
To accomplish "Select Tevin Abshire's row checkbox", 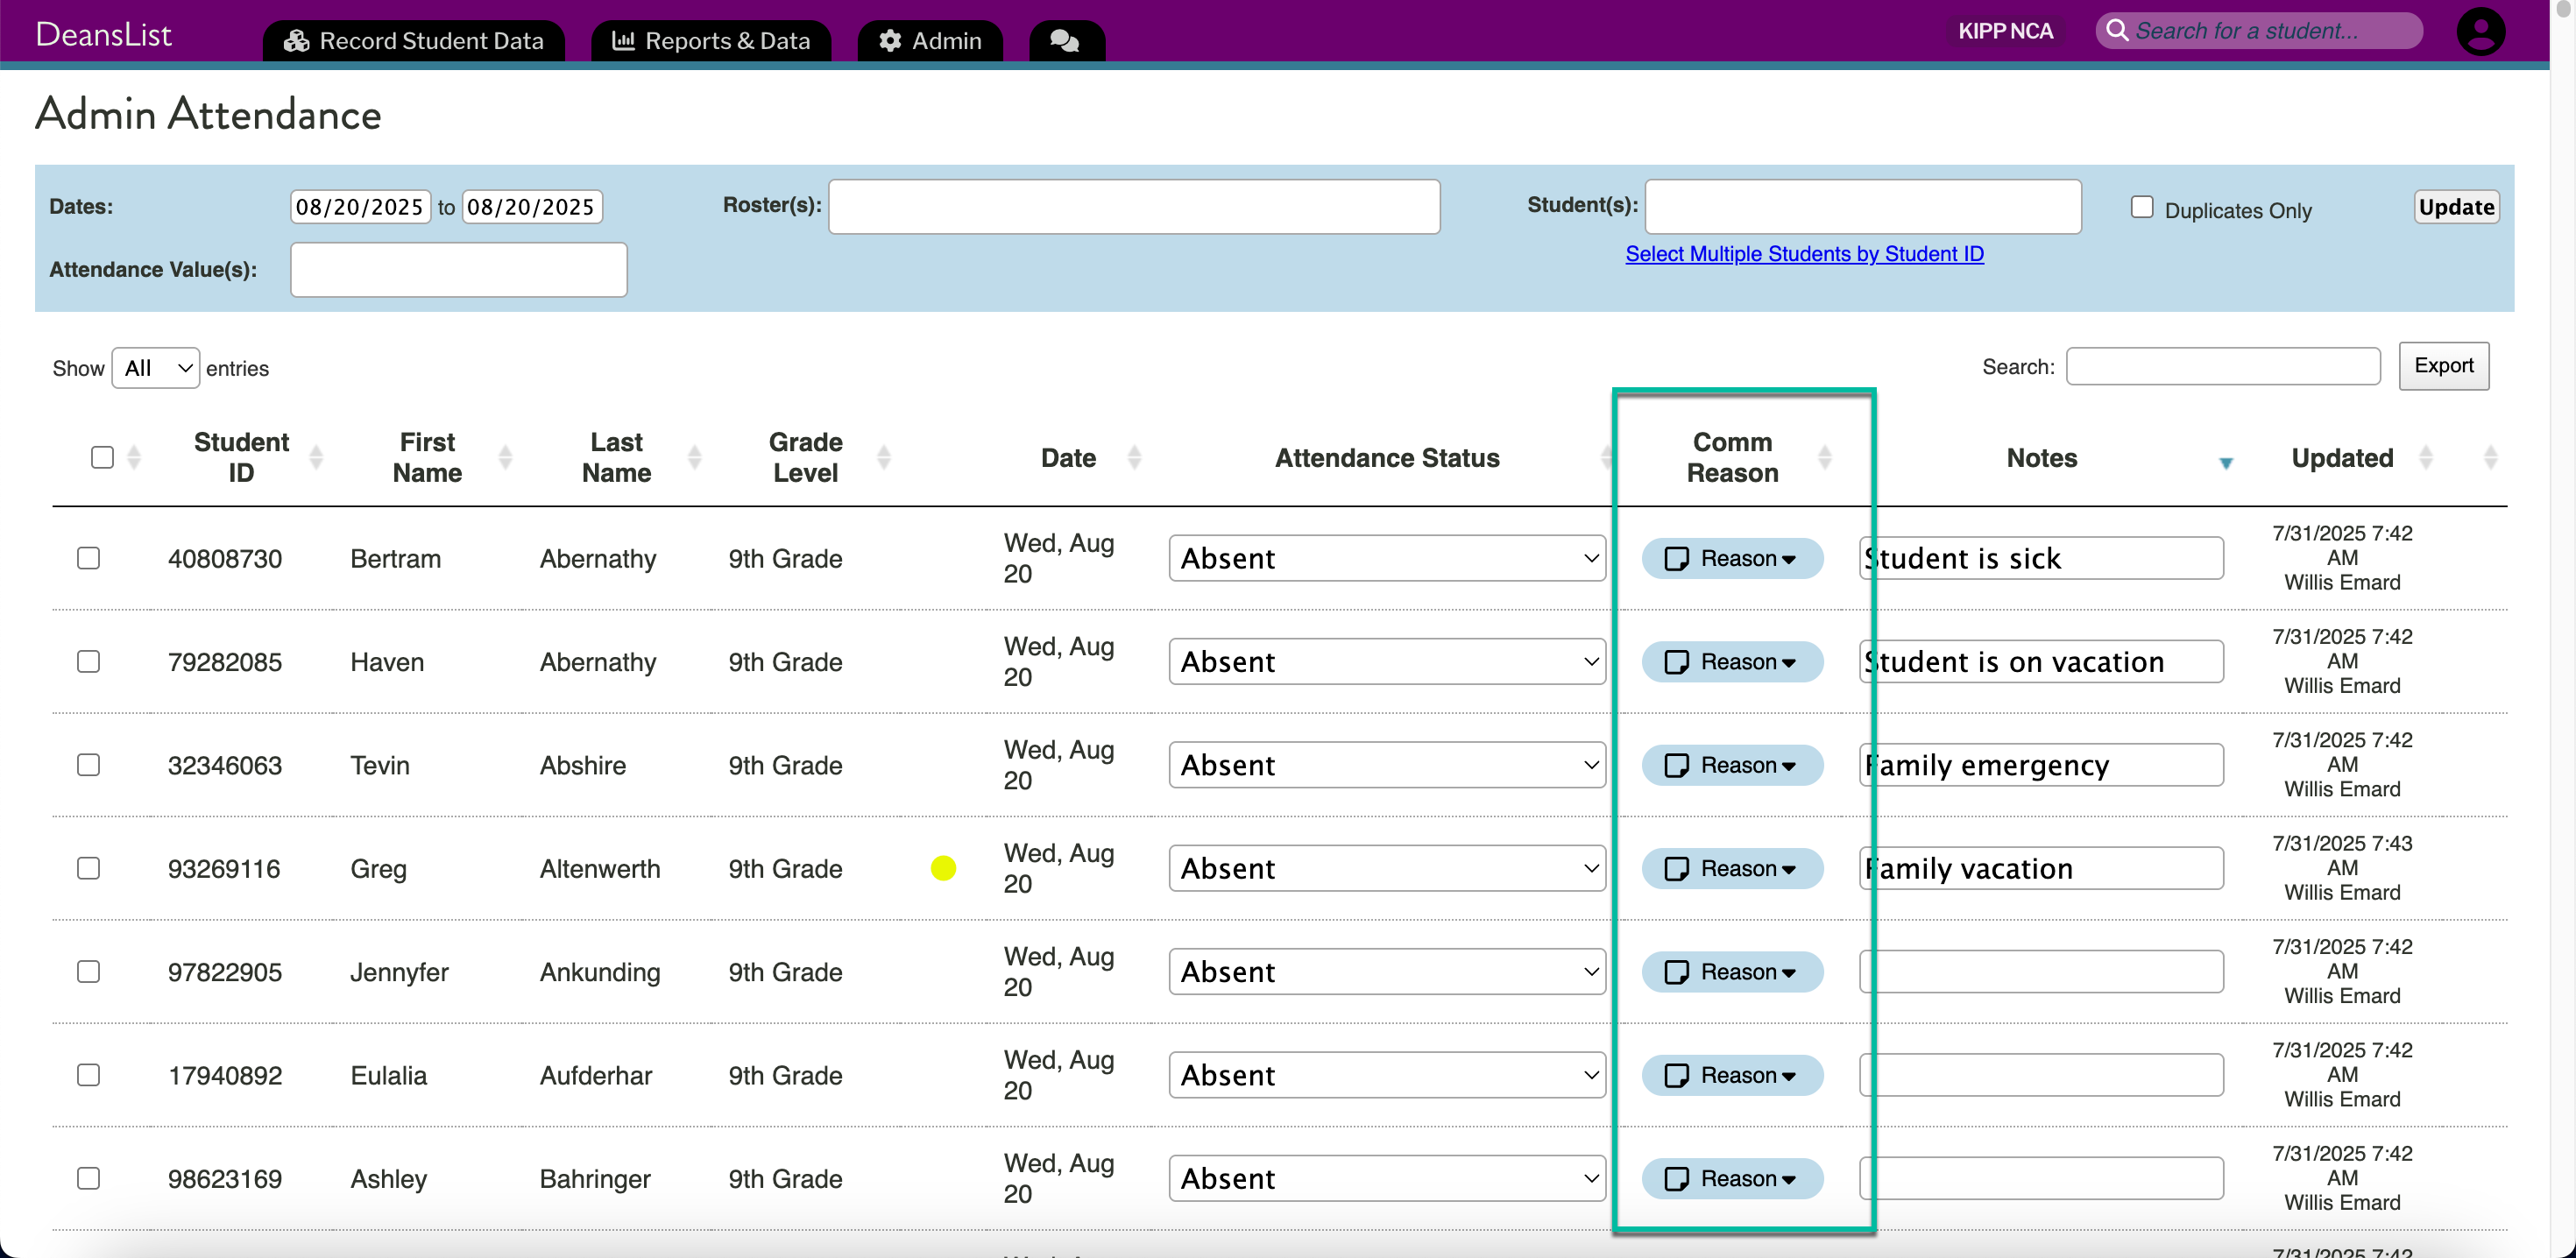I will (88, 765).
